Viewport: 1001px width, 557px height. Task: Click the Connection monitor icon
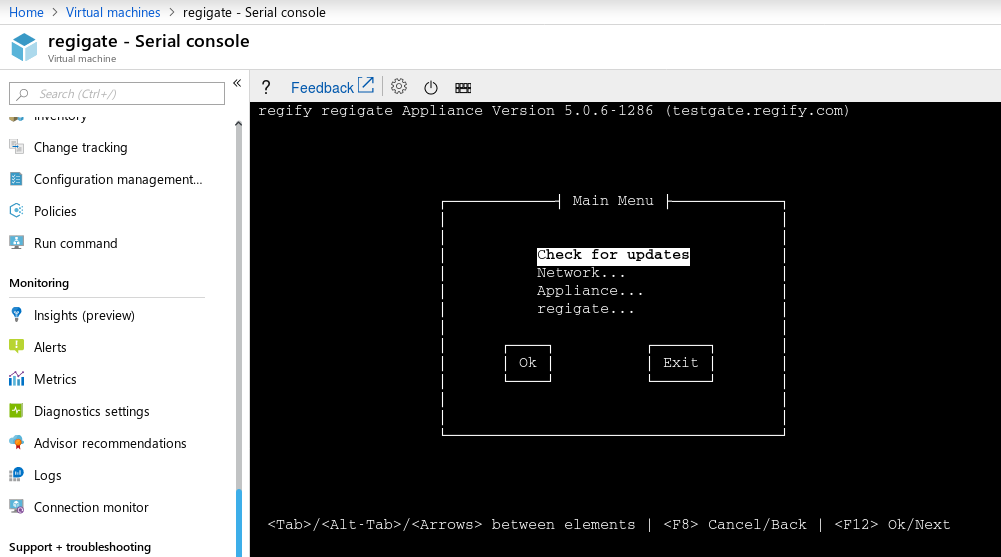[17, 507]
